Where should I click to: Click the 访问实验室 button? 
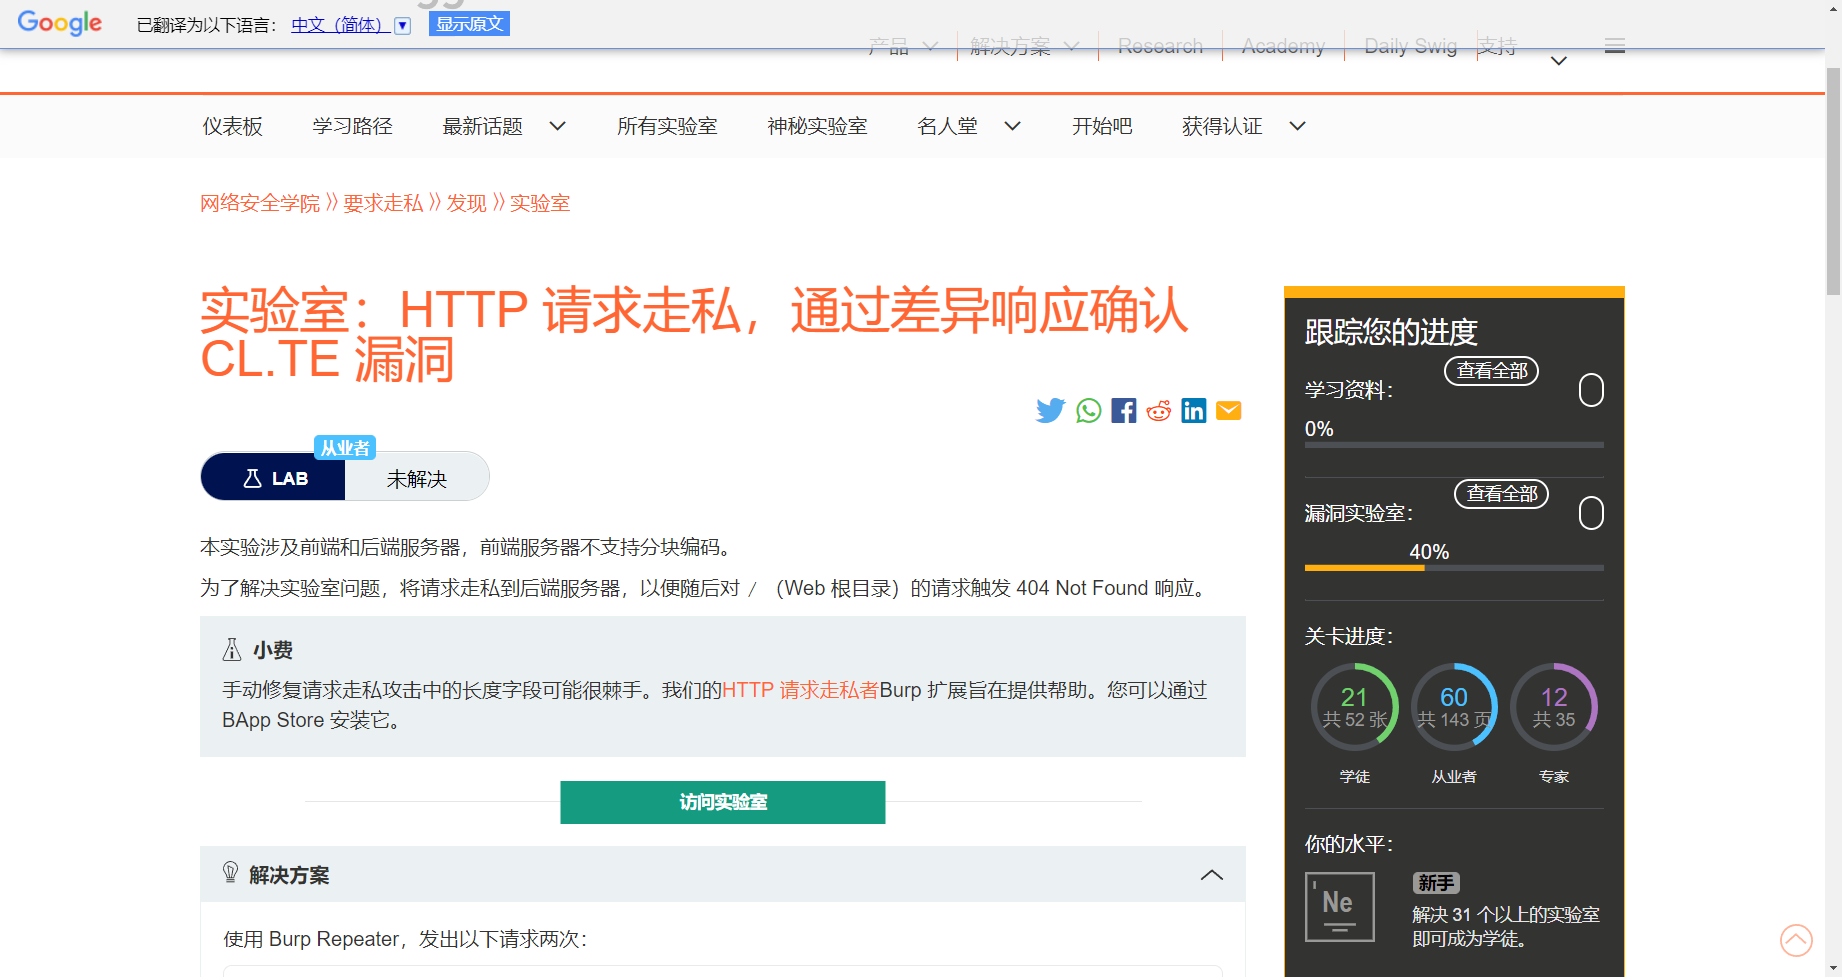point(722,802)
